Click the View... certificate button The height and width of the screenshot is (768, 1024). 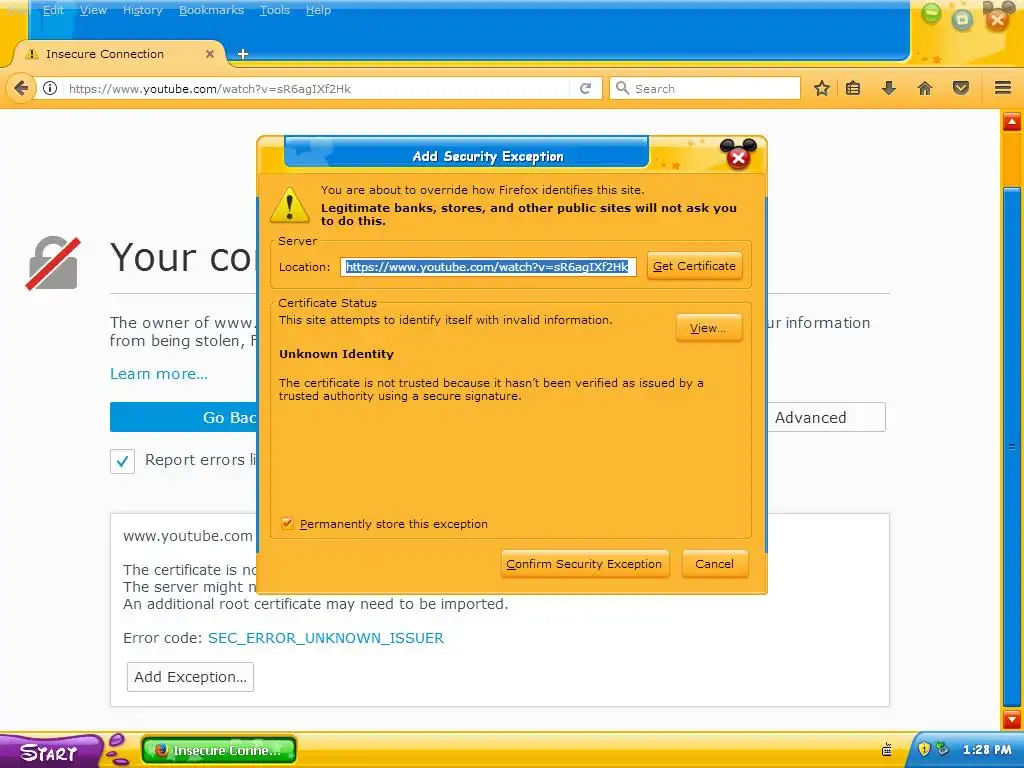709,328
